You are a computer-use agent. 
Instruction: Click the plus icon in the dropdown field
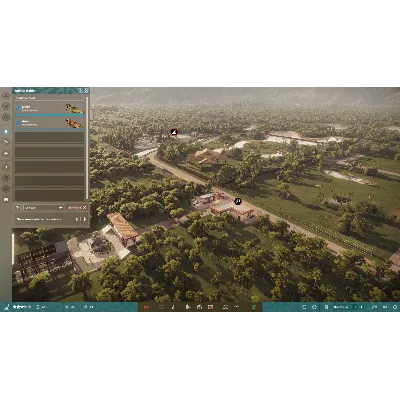point(61,207)
